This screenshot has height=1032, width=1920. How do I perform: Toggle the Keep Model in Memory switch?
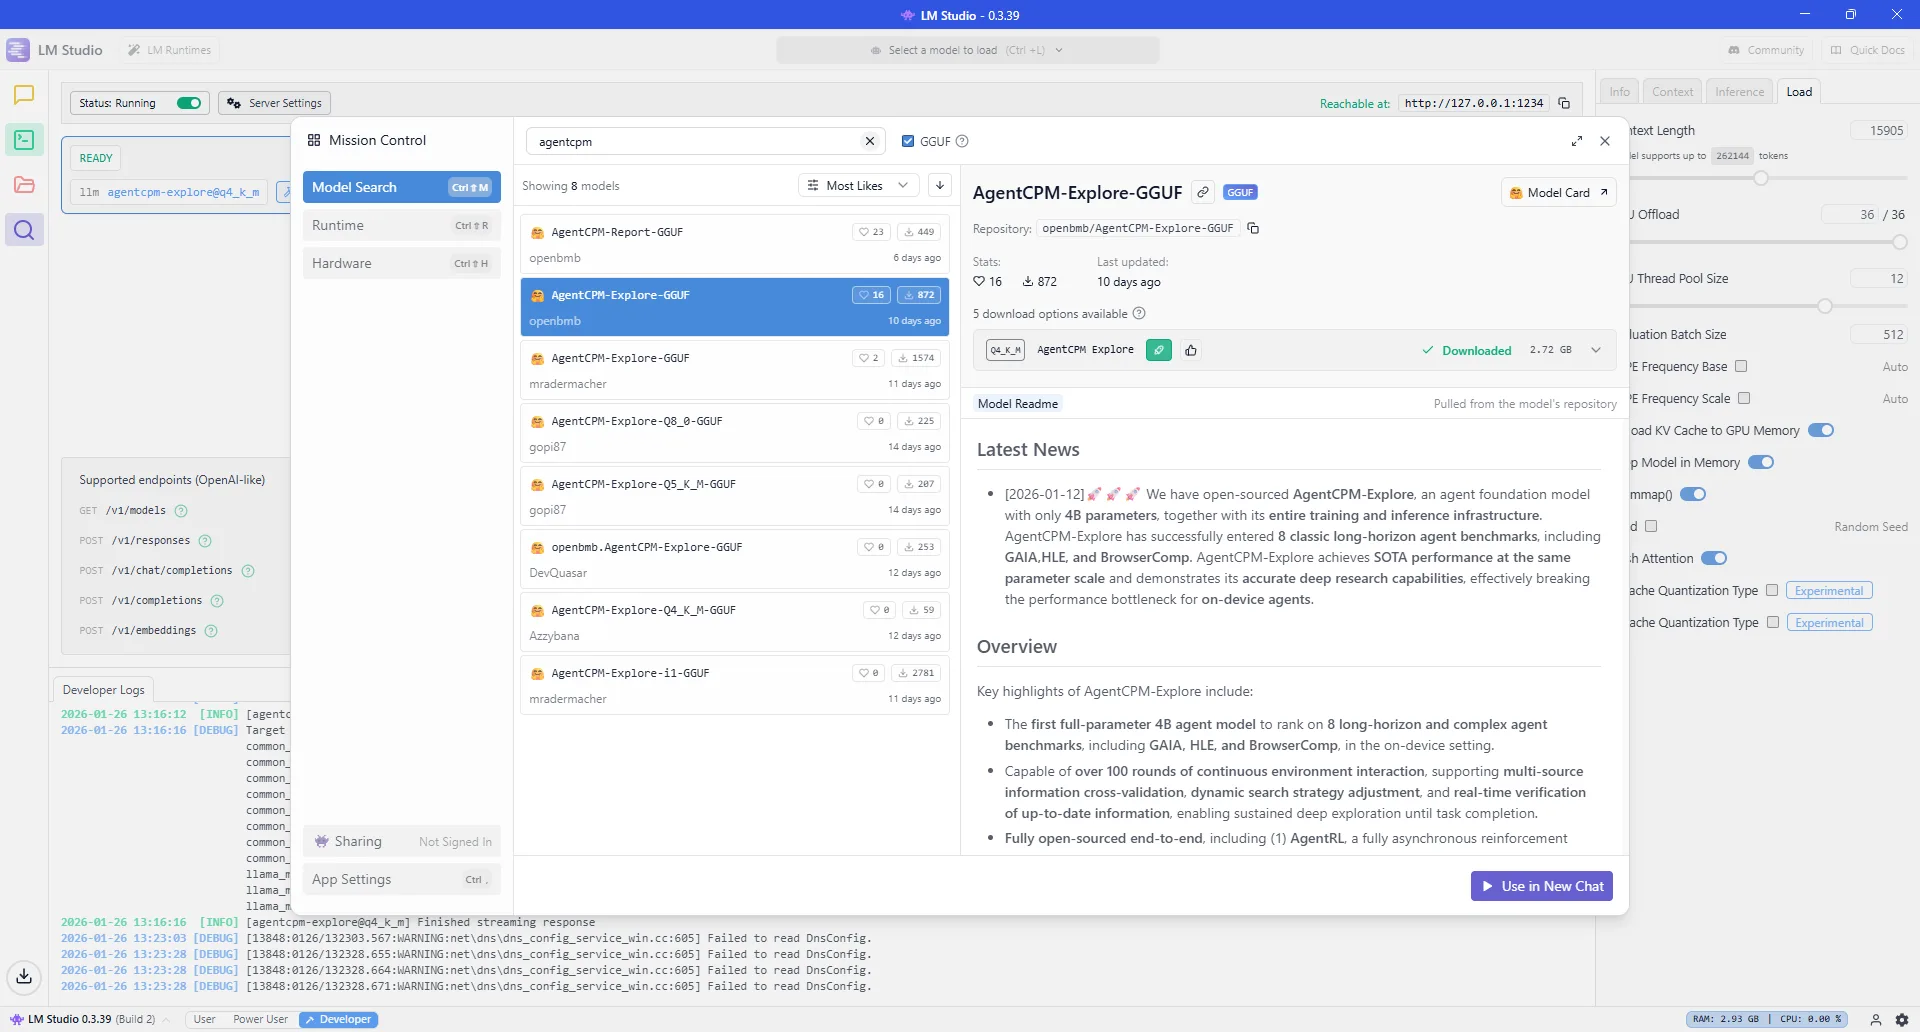coord(1761,462)
